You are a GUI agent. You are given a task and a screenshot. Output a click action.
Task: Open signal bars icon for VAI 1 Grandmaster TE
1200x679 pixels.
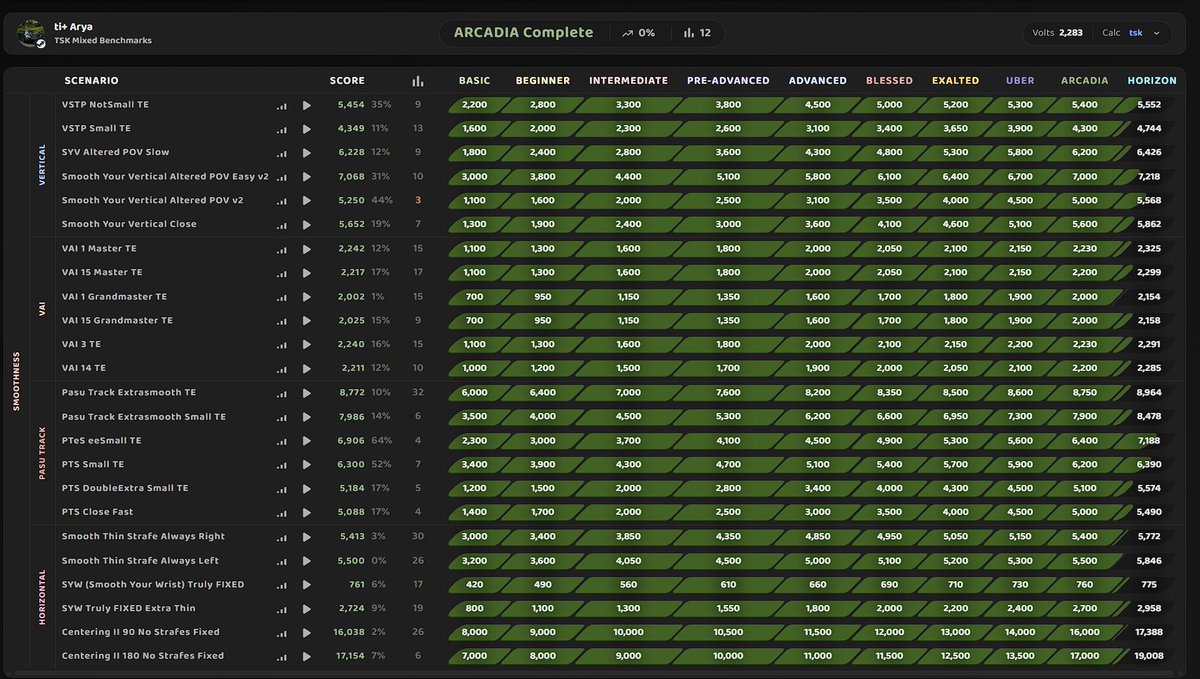[x=282, y=297]
